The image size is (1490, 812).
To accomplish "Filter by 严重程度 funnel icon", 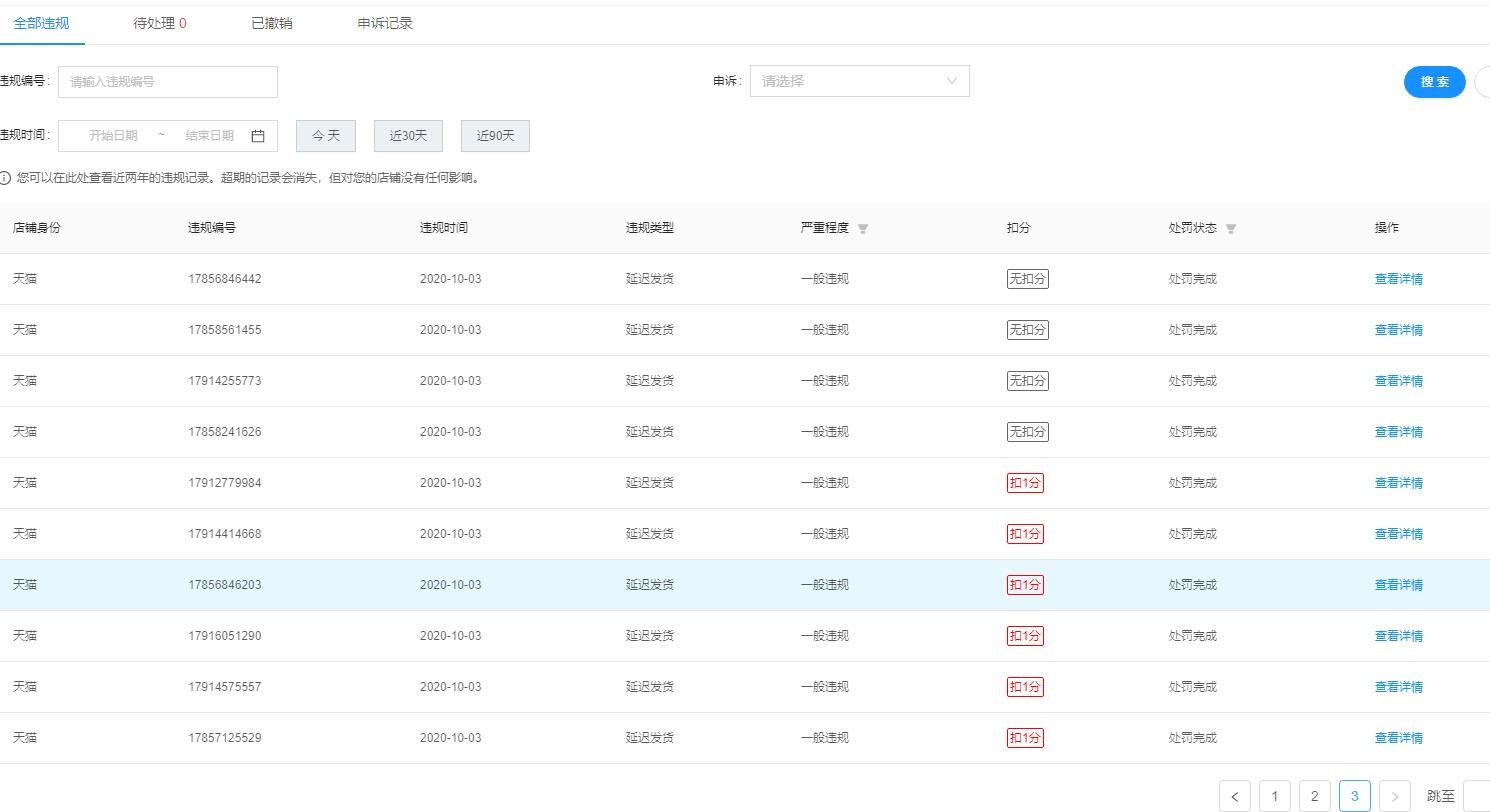I will click(863, 229).
